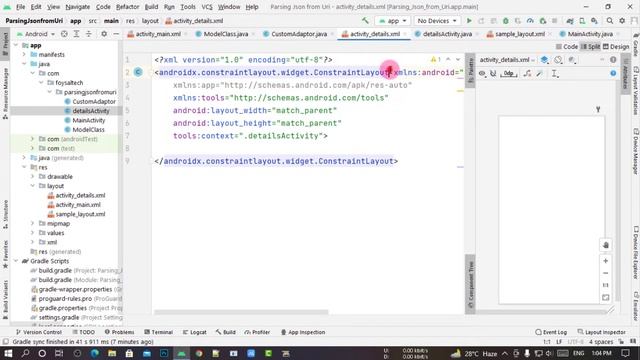Open activity_details.xml dropdown in design toolbar
Viewport: 640px width, 360px height.
507,60
